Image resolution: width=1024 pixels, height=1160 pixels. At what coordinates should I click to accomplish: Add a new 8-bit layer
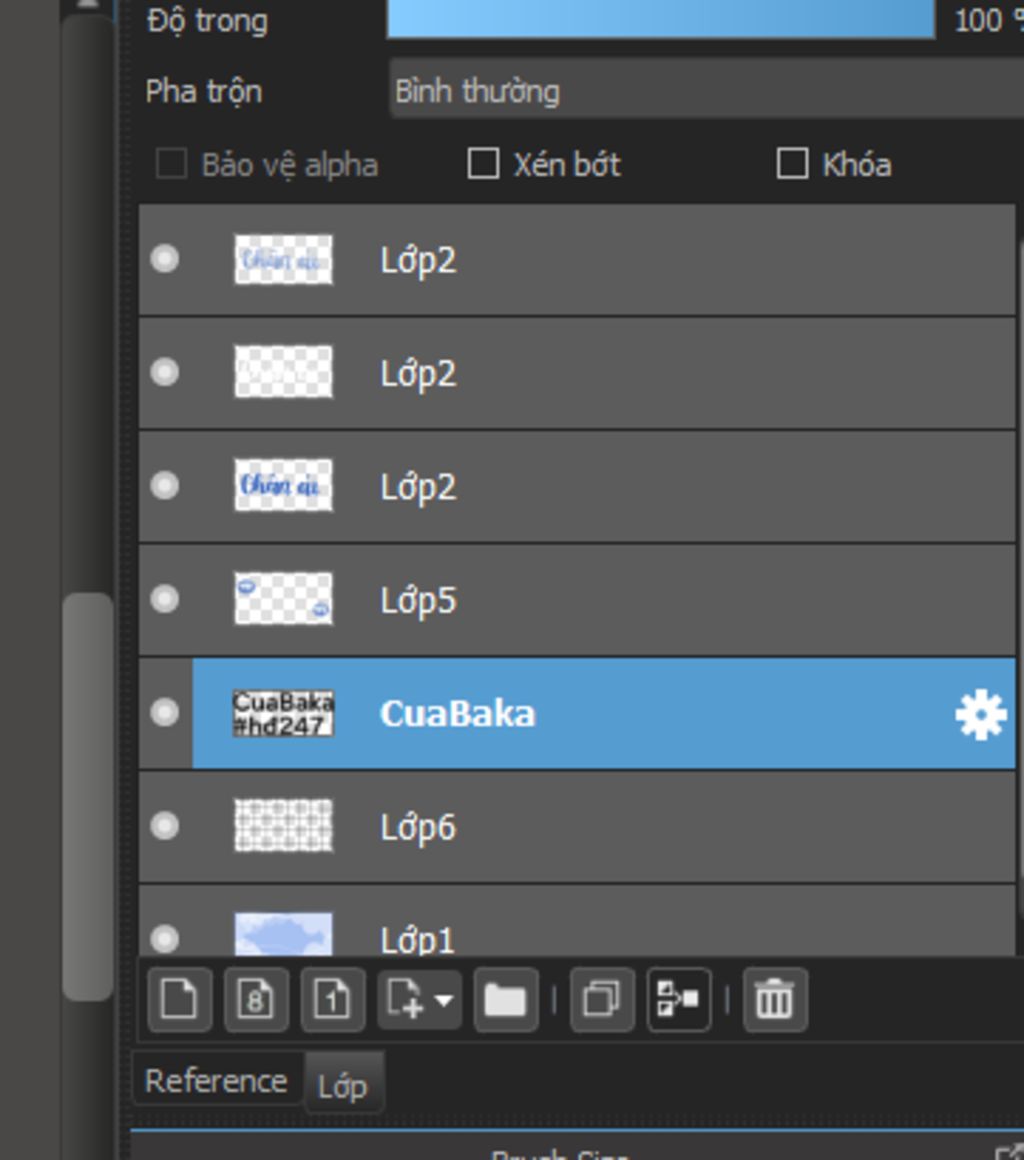click(256, 999)
